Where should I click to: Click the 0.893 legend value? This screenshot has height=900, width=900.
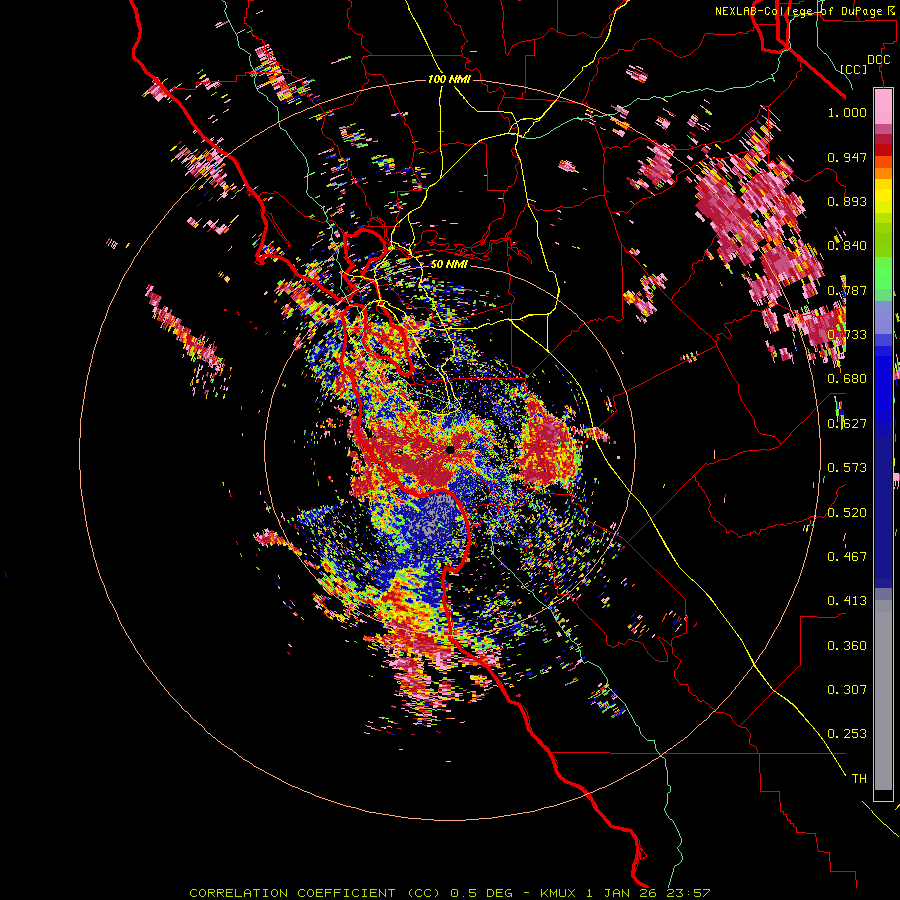click(x=847, y=201)
